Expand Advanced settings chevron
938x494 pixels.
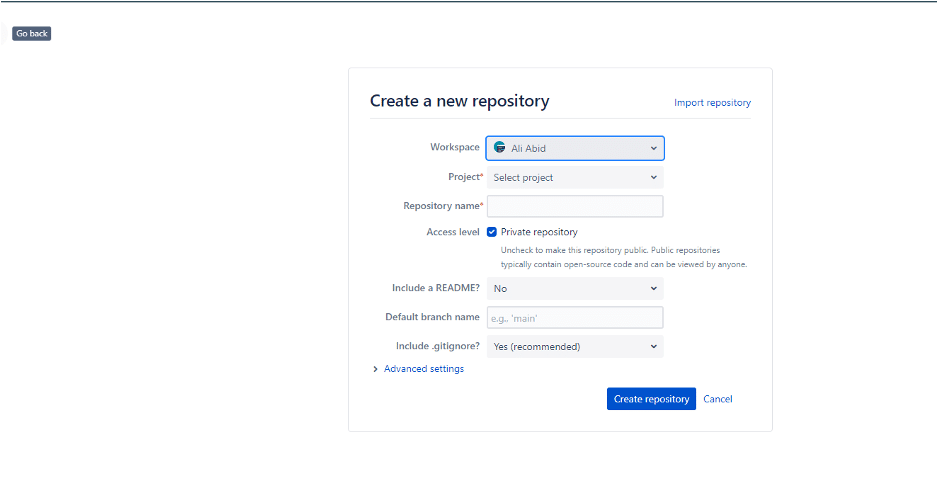375,370
